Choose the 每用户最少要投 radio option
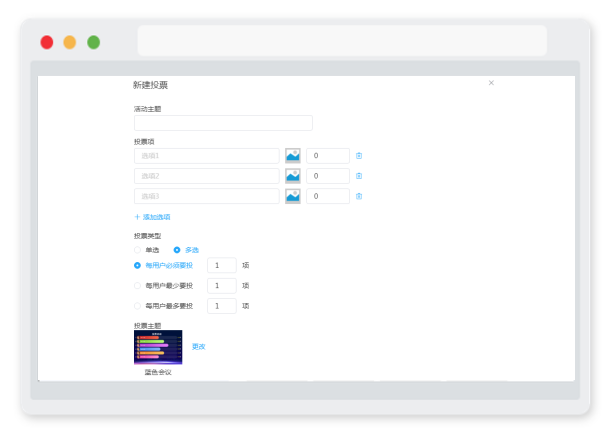This screenshot has width=615, height=435. click(x=137, y=286)
